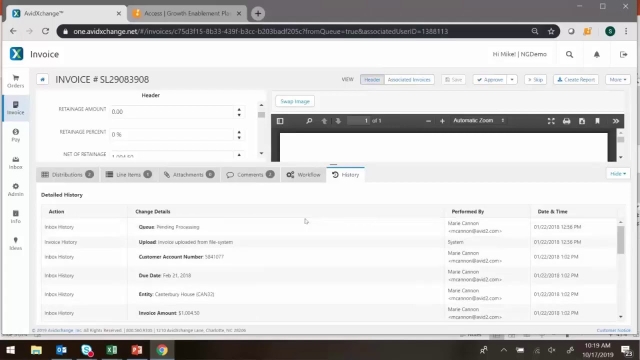Open Inbox in the left sidebar
This screenshot has width=640, height=360.
[x=16, y=162]
